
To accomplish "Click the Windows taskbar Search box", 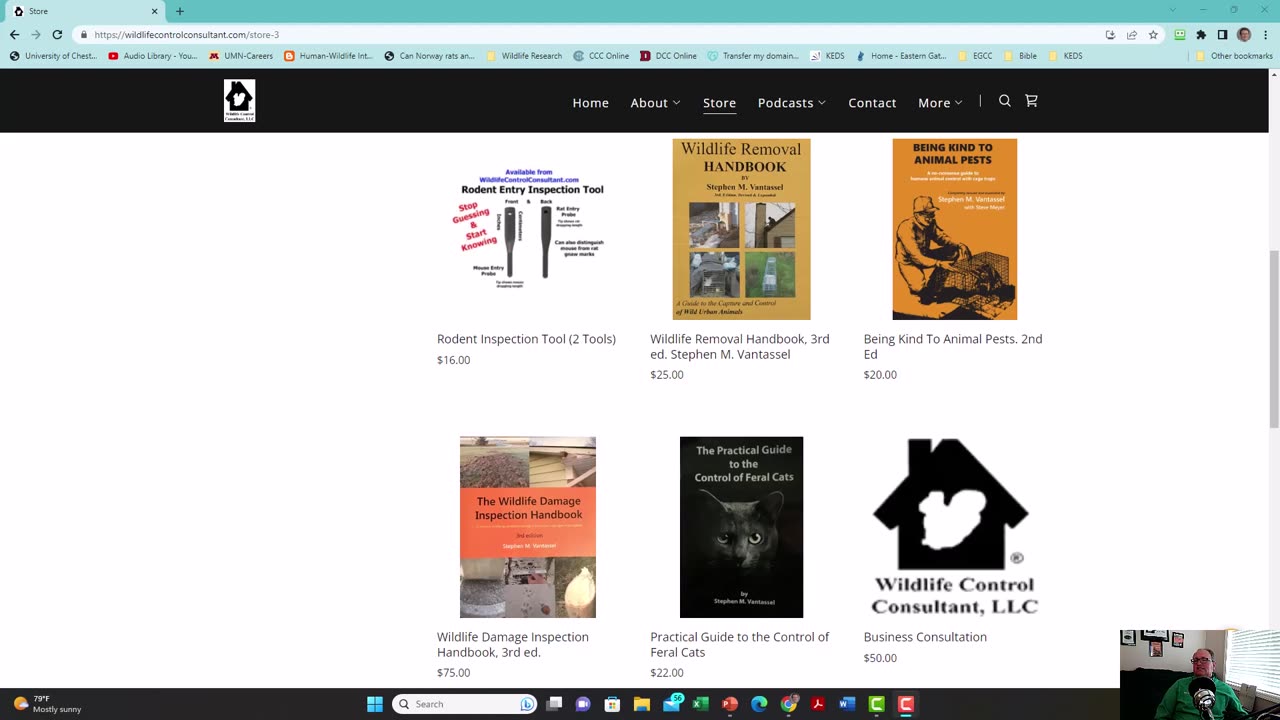I will (x=464, y=704).
